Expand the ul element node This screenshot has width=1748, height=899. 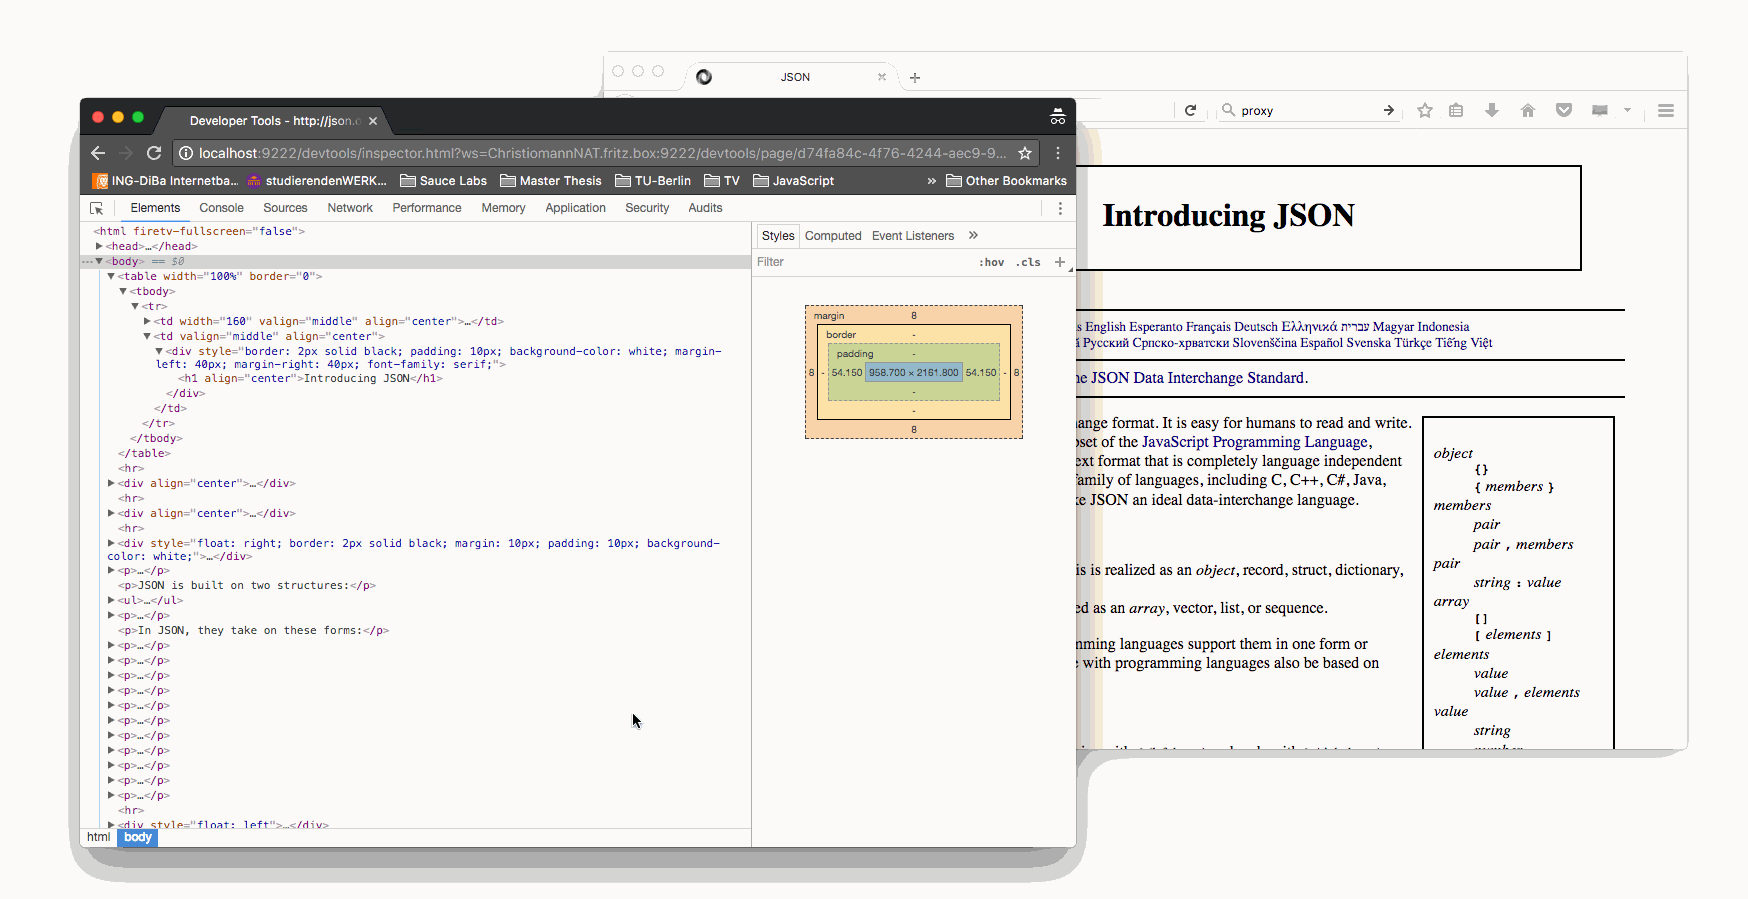(x=111, y=600)
